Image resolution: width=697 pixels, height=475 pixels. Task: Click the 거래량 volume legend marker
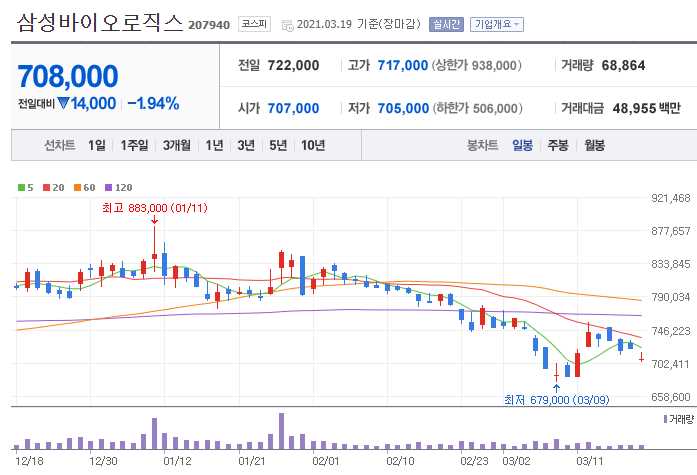pos(665,419)
